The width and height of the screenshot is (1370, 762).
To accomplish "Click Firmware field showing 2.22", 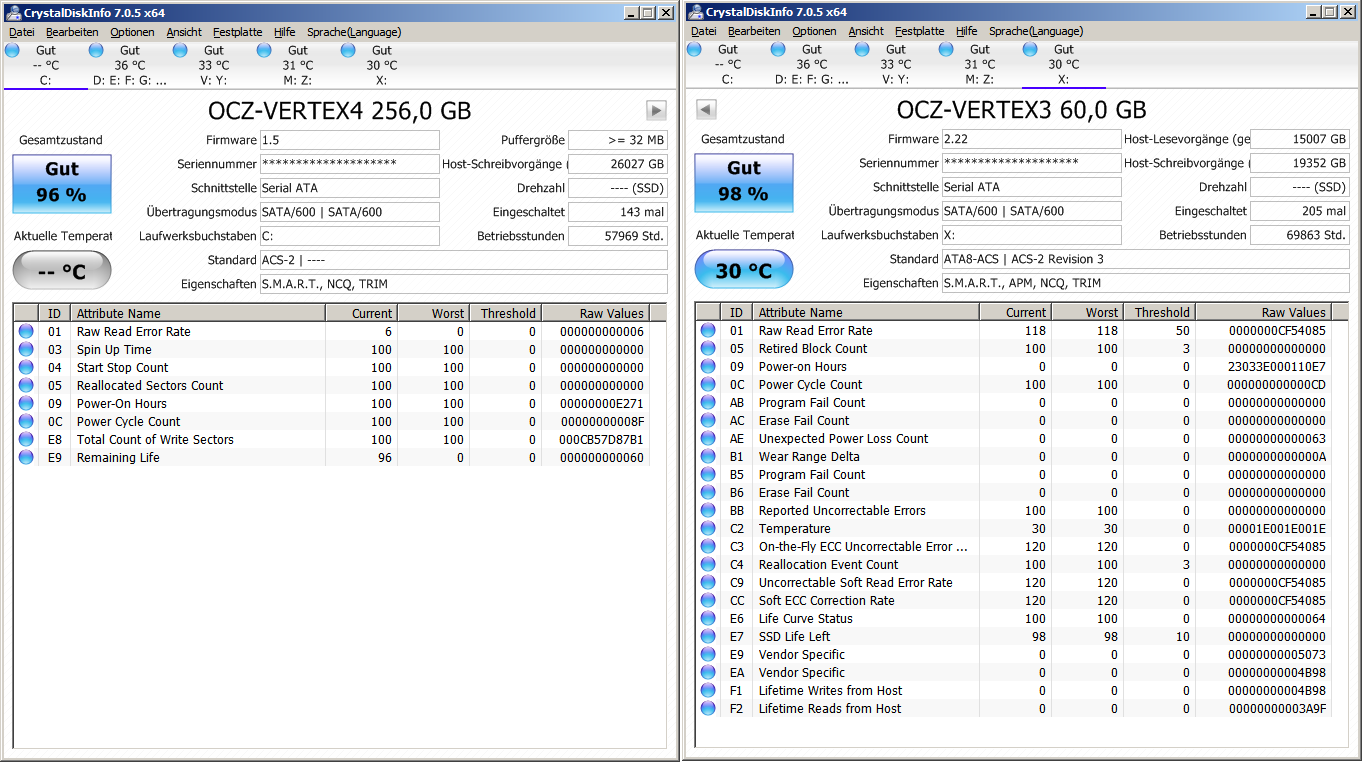I will (x=1032, y=139).
